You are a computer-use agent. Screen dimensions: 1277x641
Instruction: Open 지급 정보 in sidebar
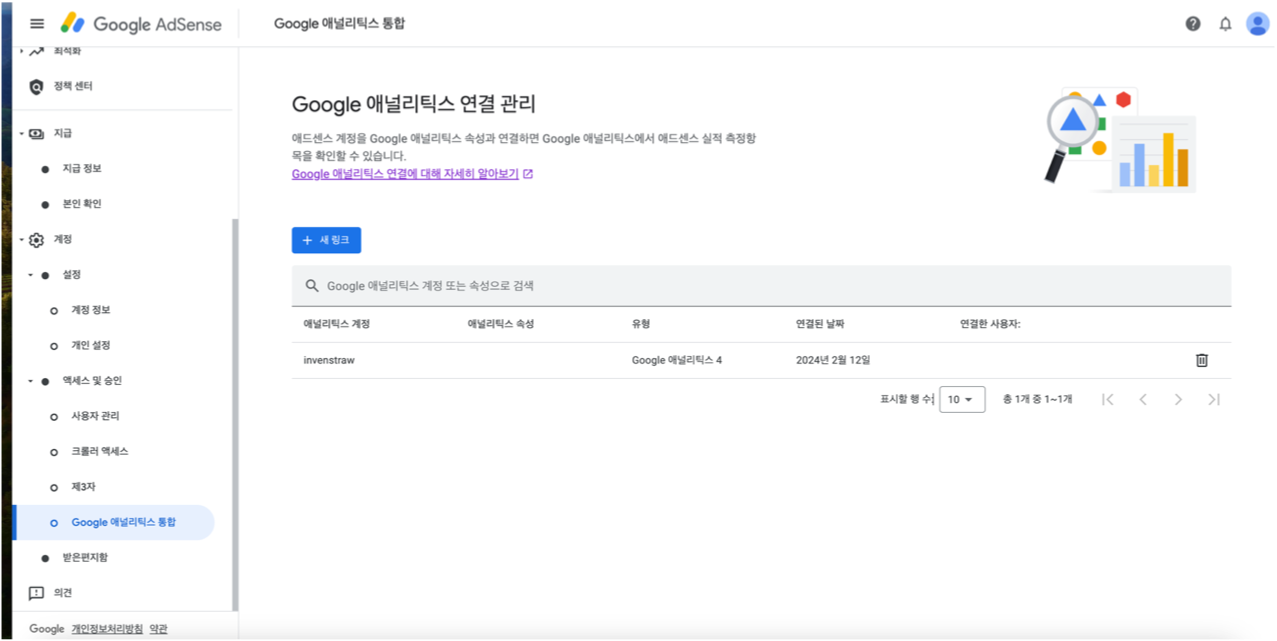[82, 169]
